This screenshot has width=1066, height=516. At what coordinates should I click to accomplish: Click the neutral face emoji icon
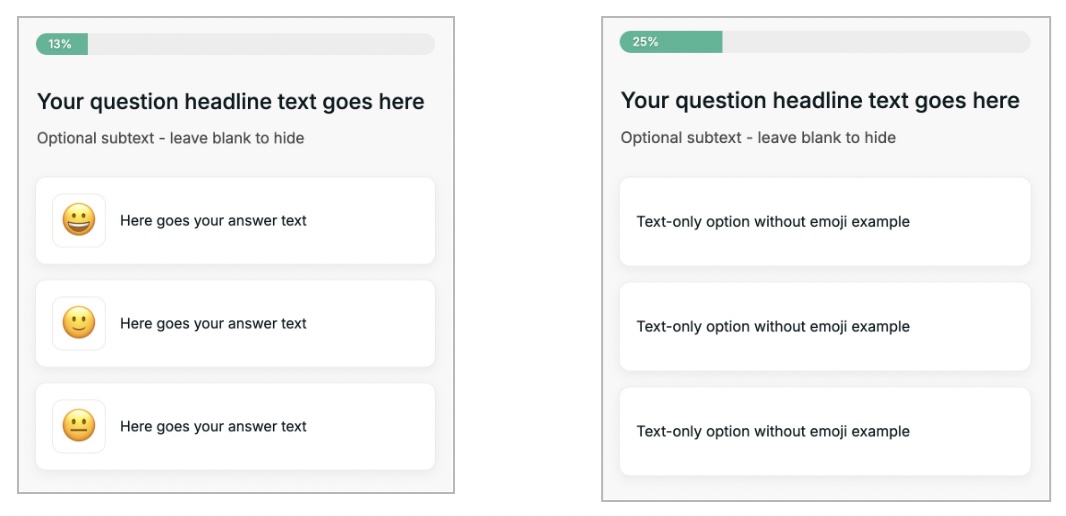pyautogui.click(x=79, y=426)
